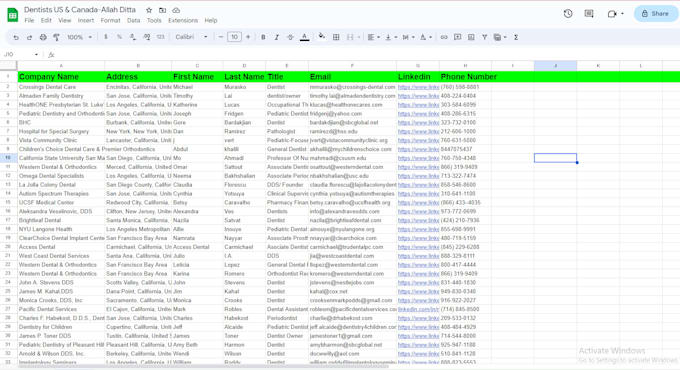680x370 pixels.
Task: Open the Extensions menu
Action: pyautogui.click(x=183, y=20)
